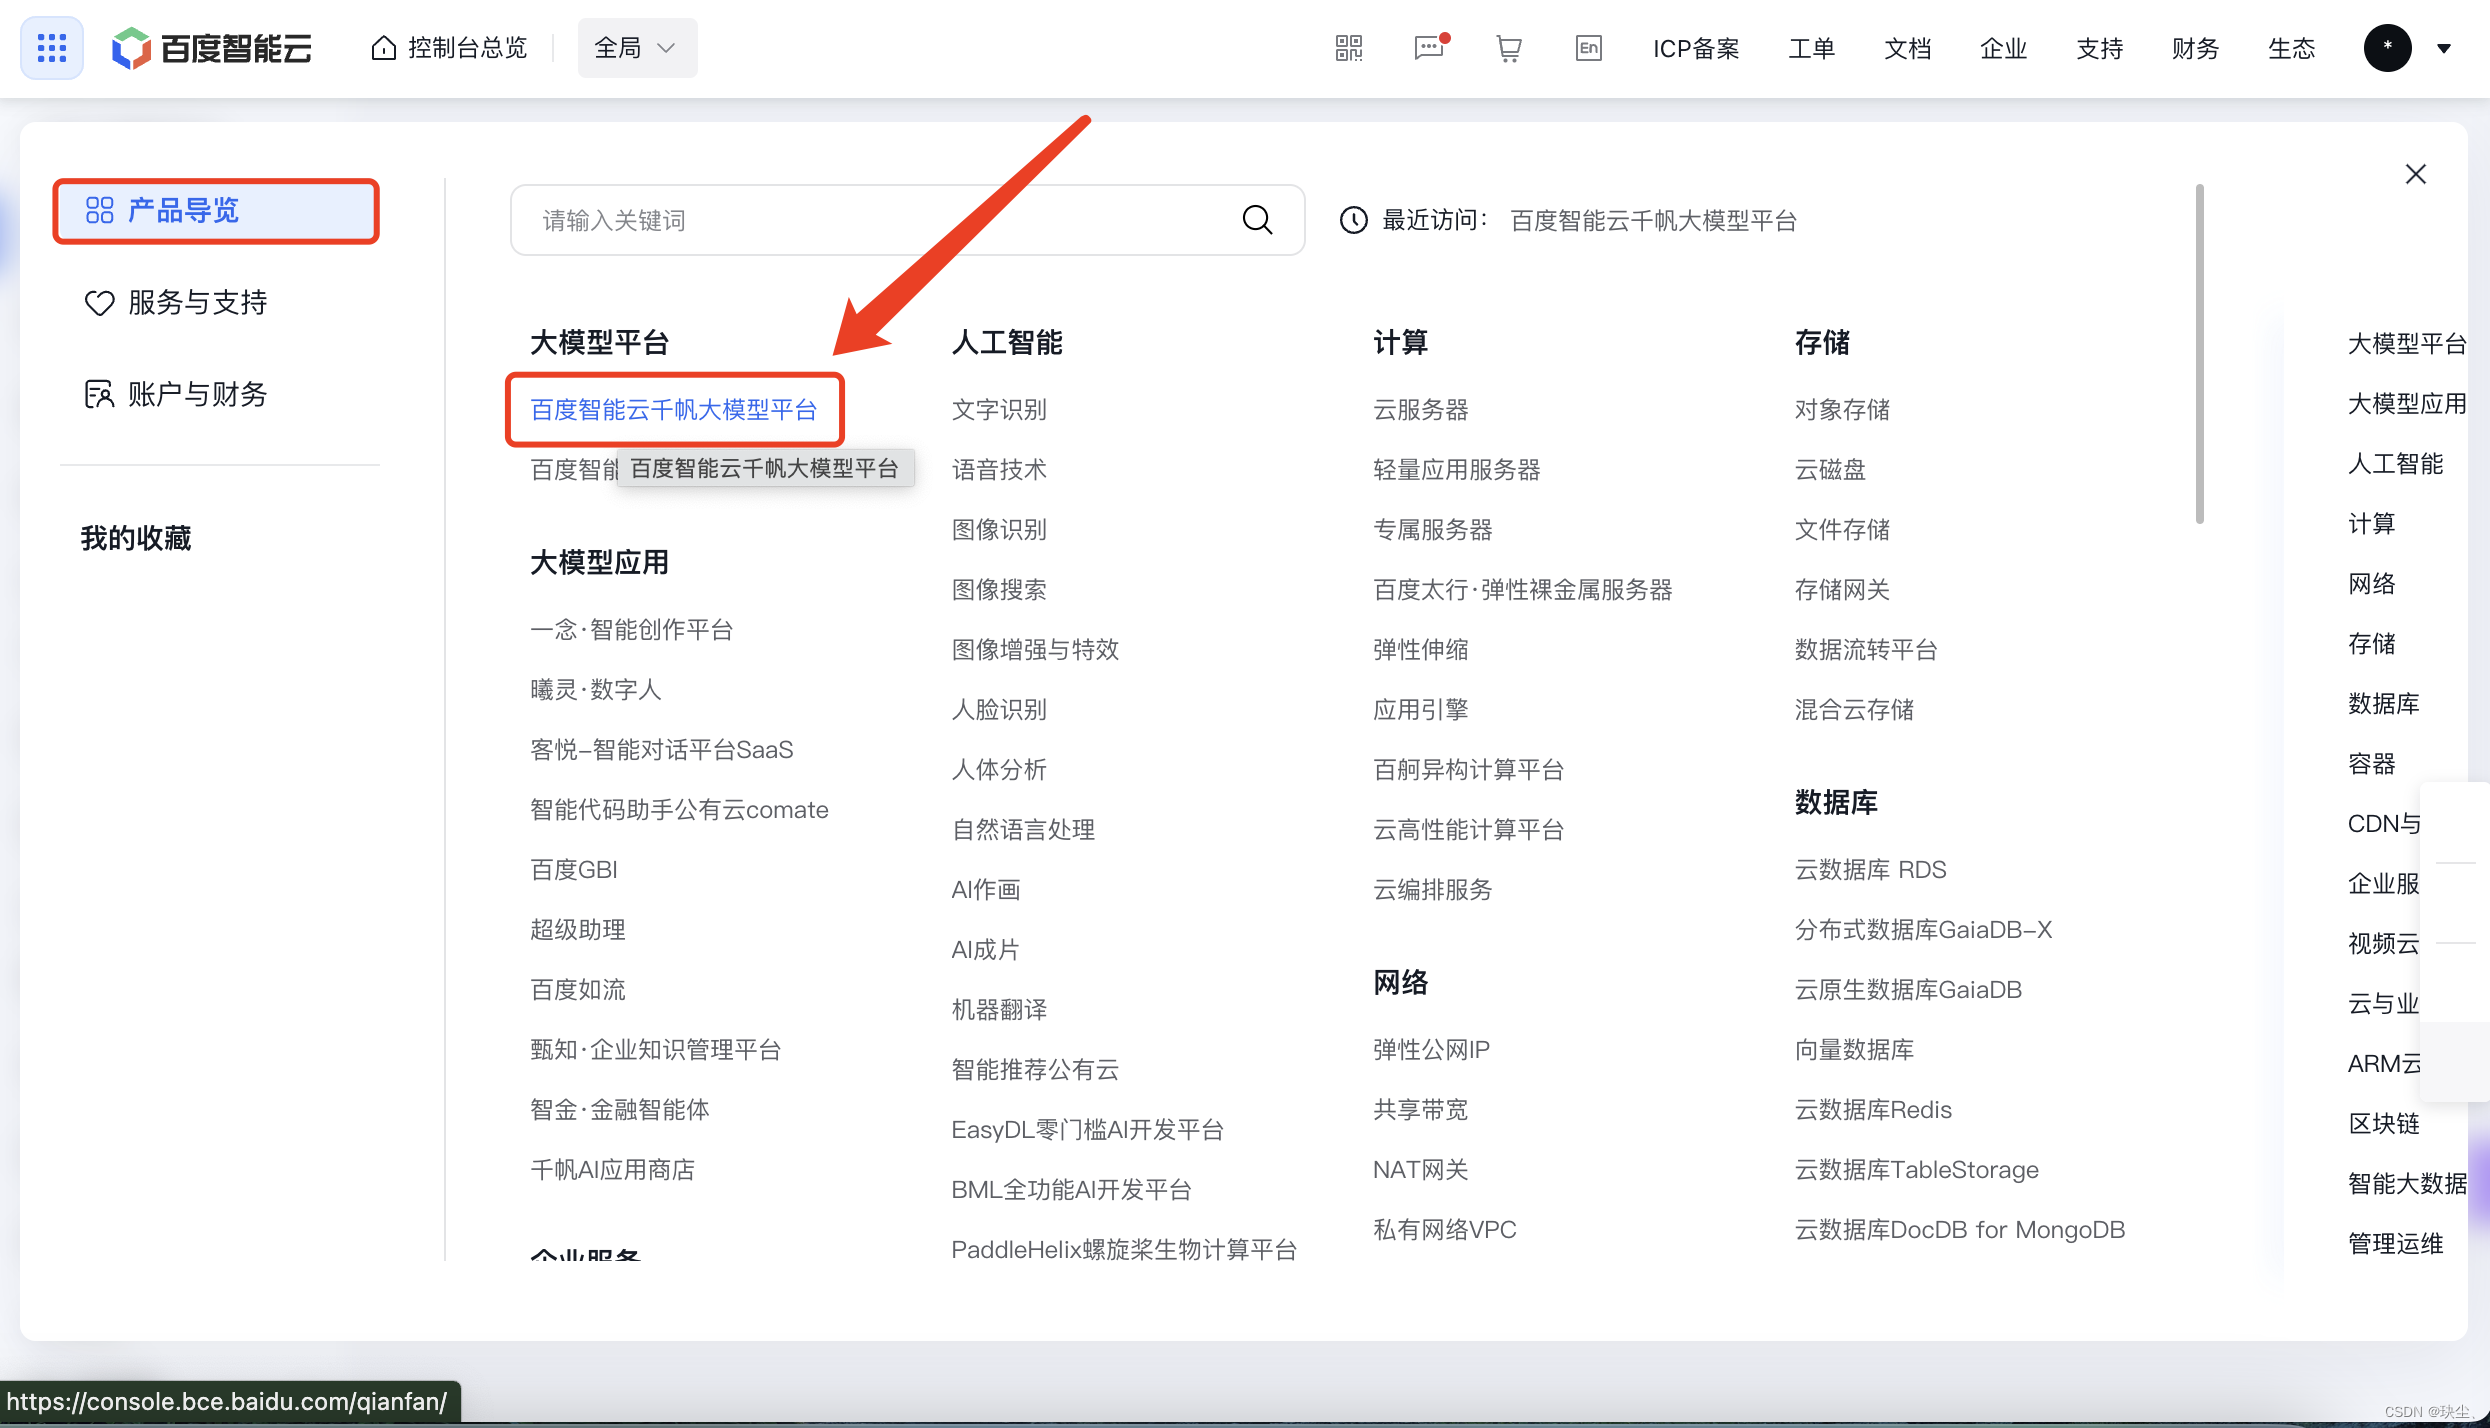Click the search magnifier icon
This screenshot has height=1428, width=2490.
1257,220
